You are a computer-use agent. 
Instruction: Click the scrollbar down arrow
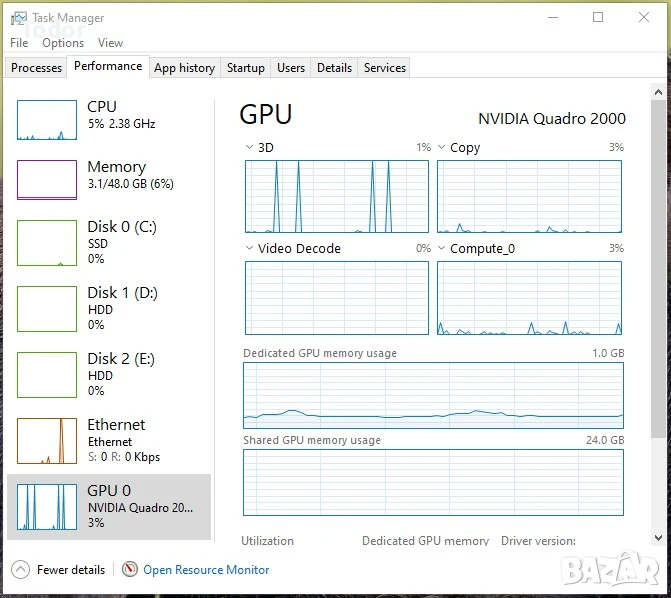pyautogui.click(x=658, y=538)
